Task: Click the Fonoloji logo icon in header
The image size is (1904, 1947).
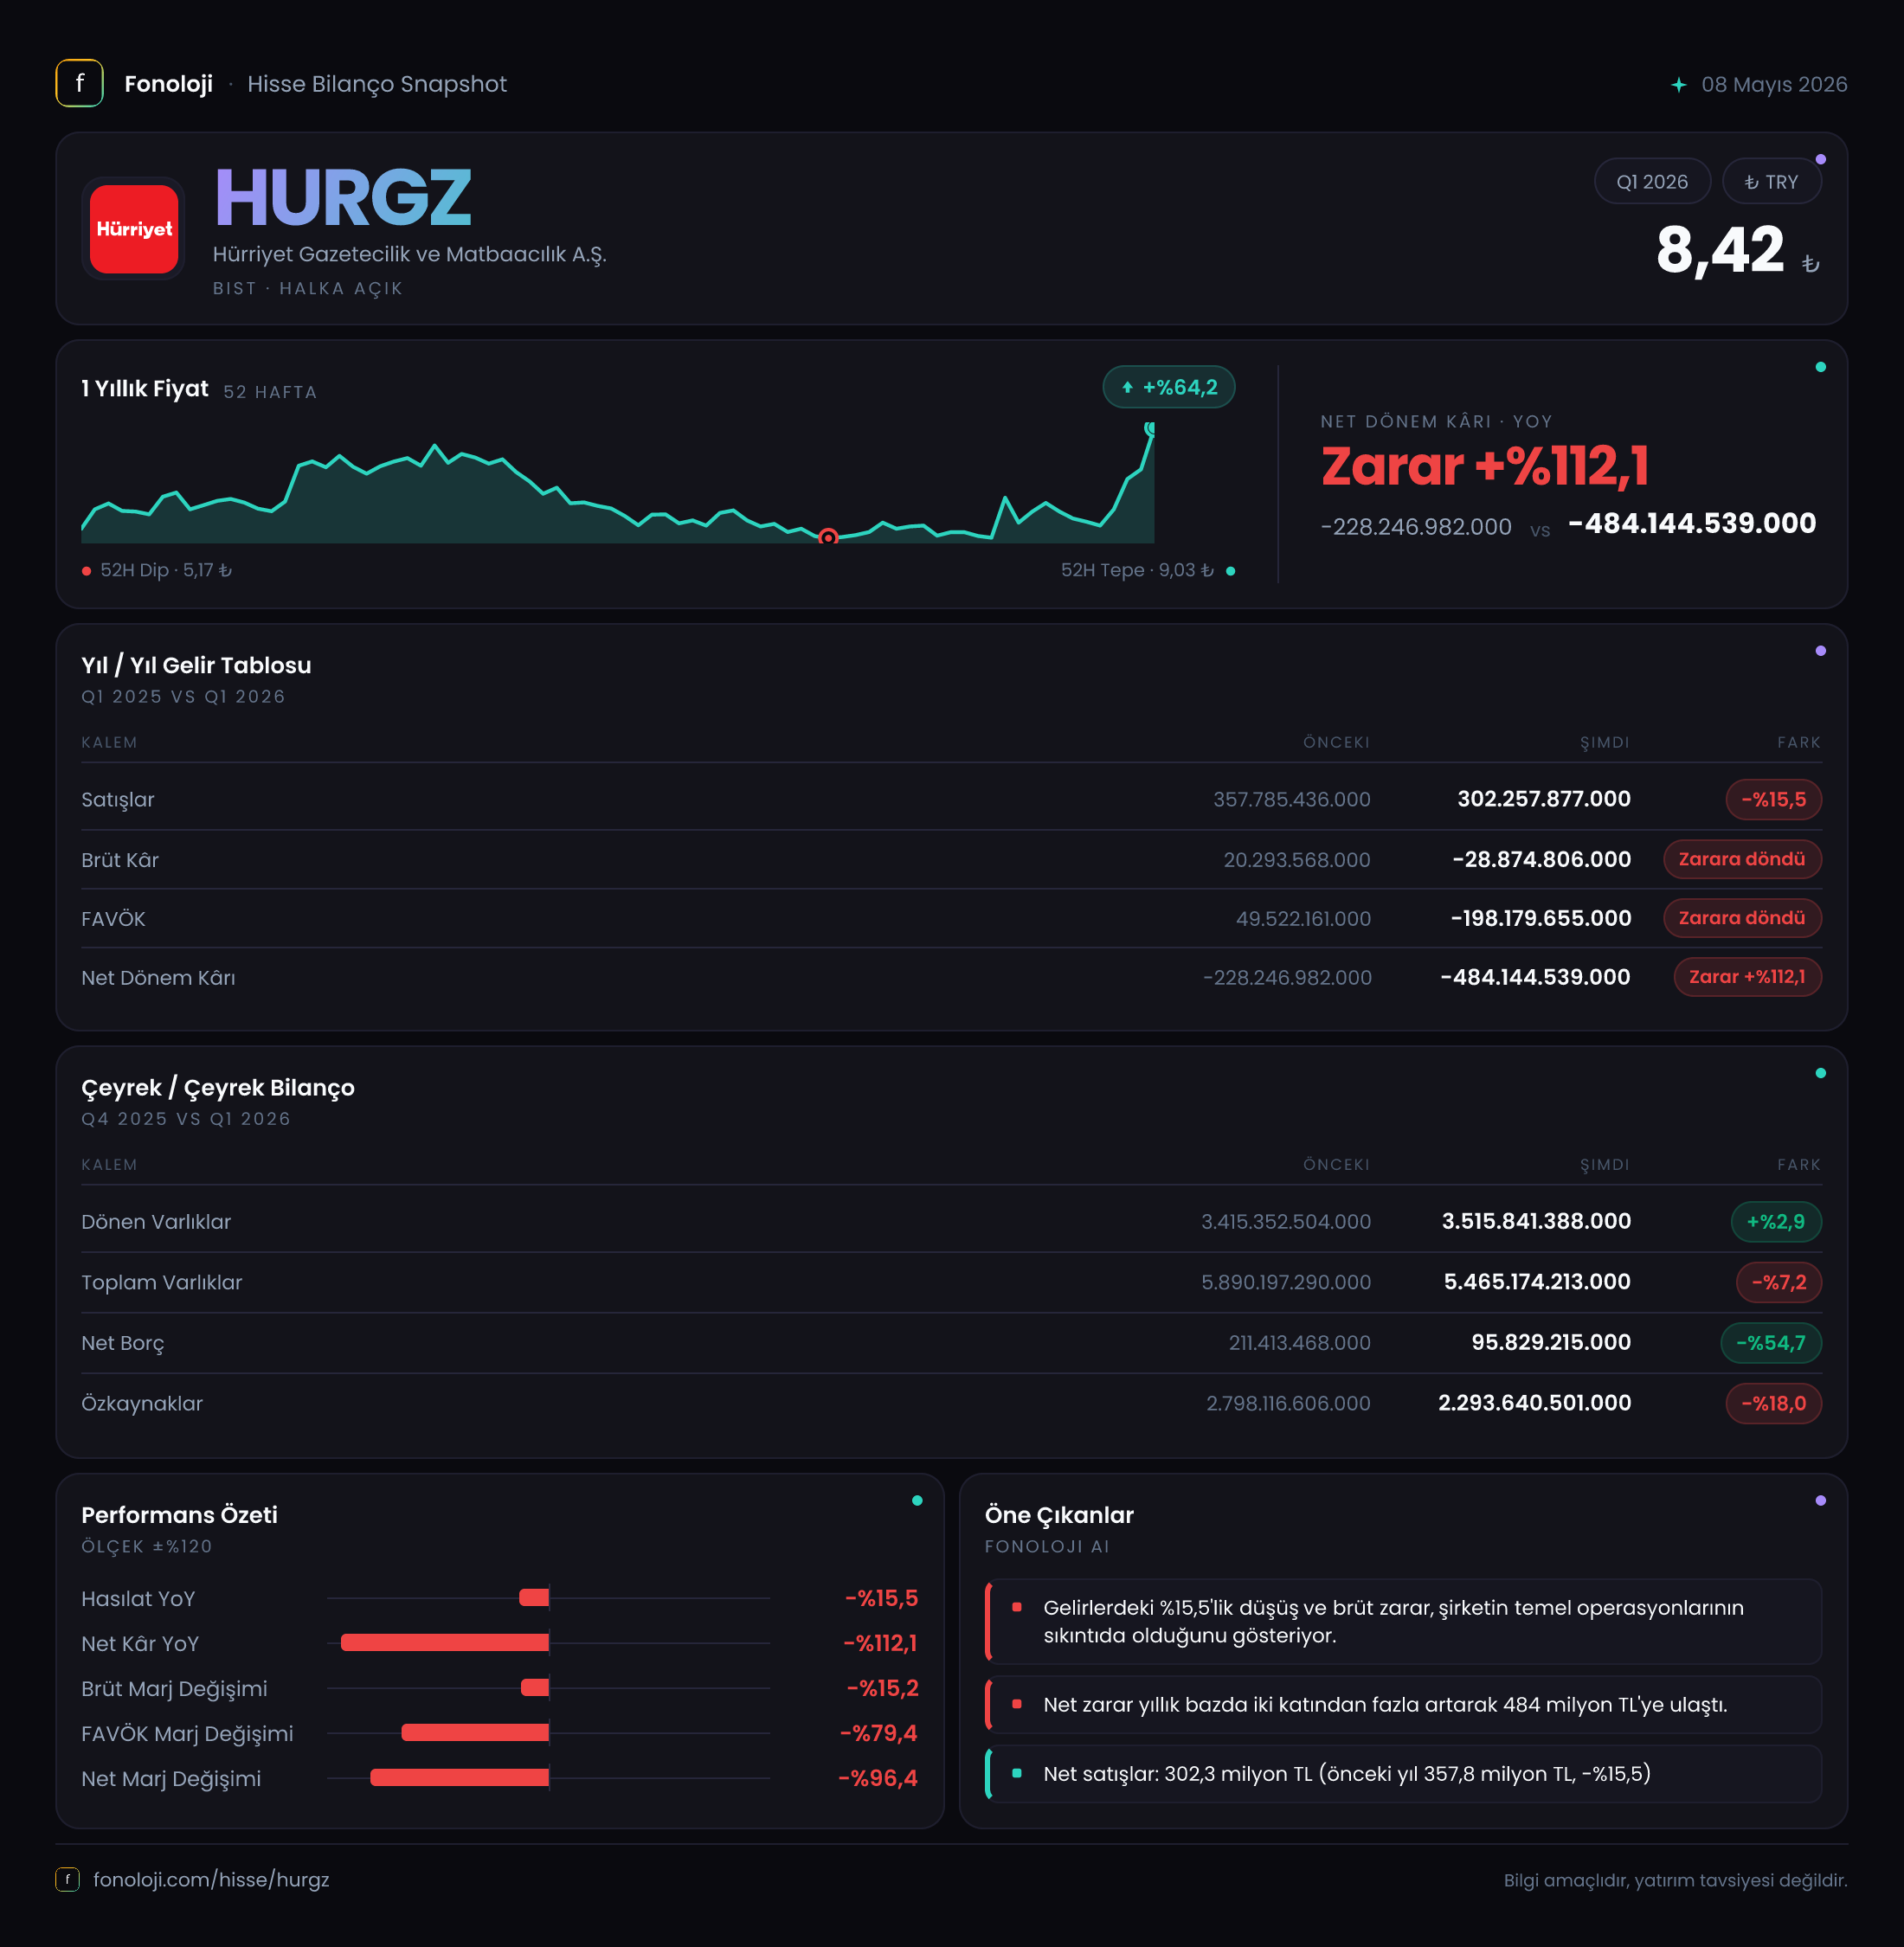Action: pos(79,83)
